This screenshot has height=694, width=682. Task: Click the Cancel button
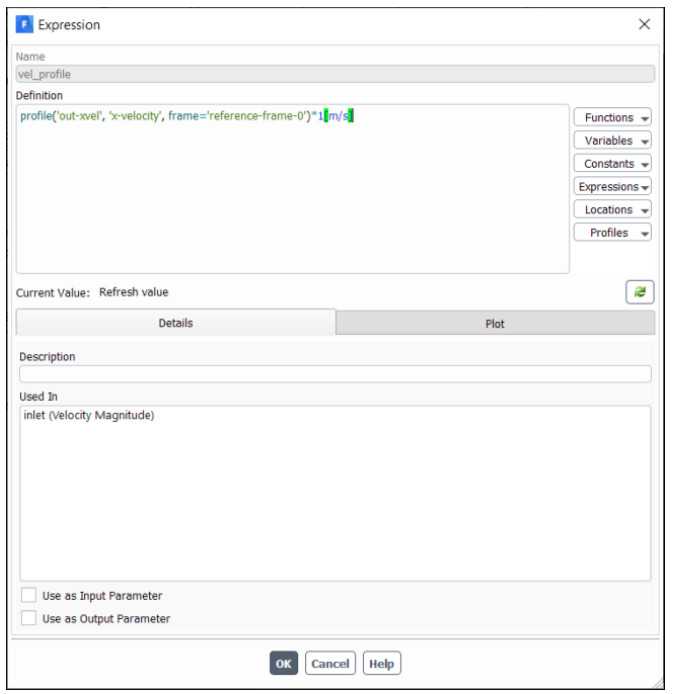[330, 663]
